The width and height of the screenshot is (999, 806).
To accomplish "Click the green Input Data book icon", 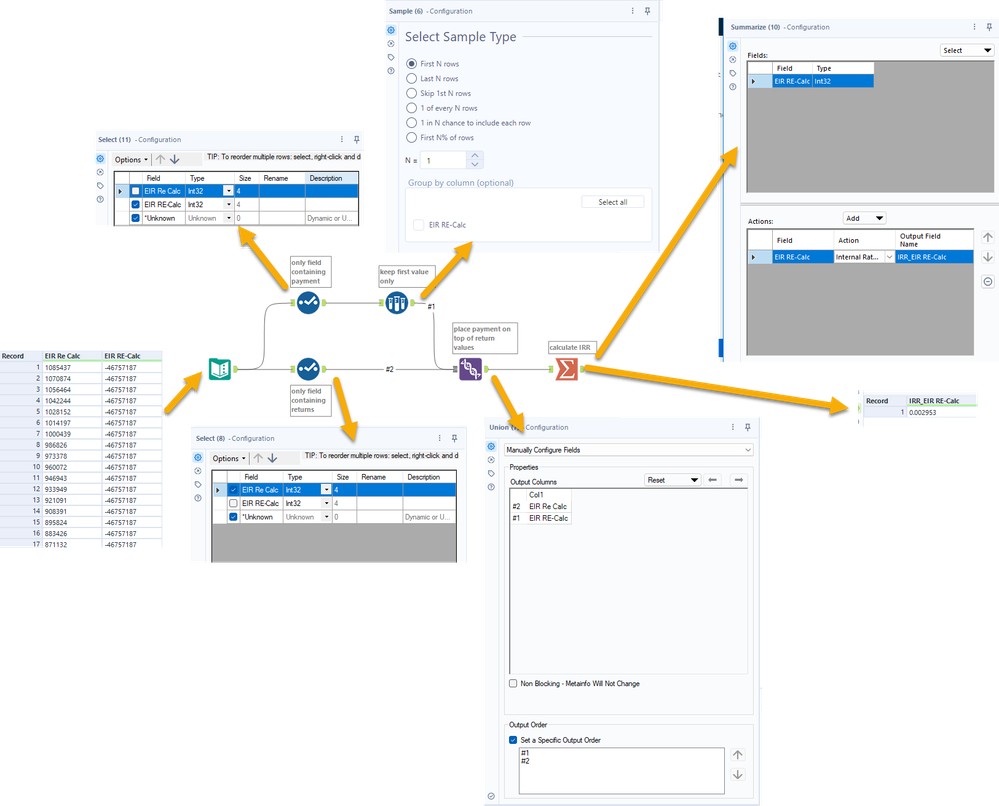I will tap(220, 369).
